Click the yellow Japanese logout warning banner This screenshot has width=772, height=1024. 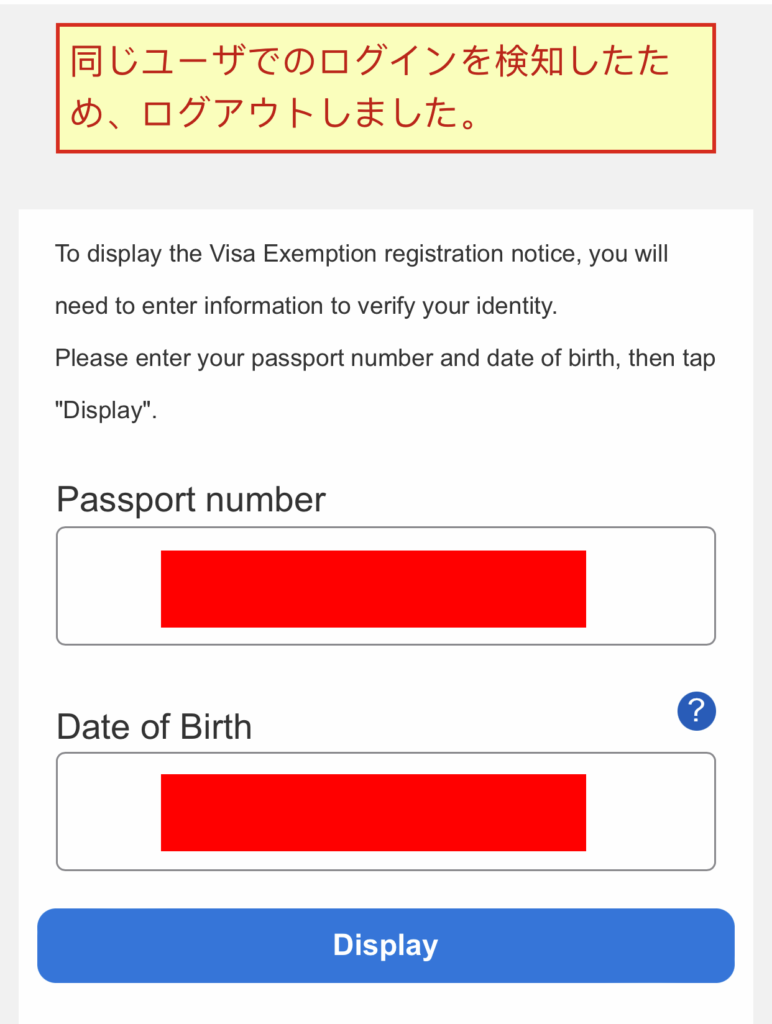pyautogui.click(x=385, y=88)
